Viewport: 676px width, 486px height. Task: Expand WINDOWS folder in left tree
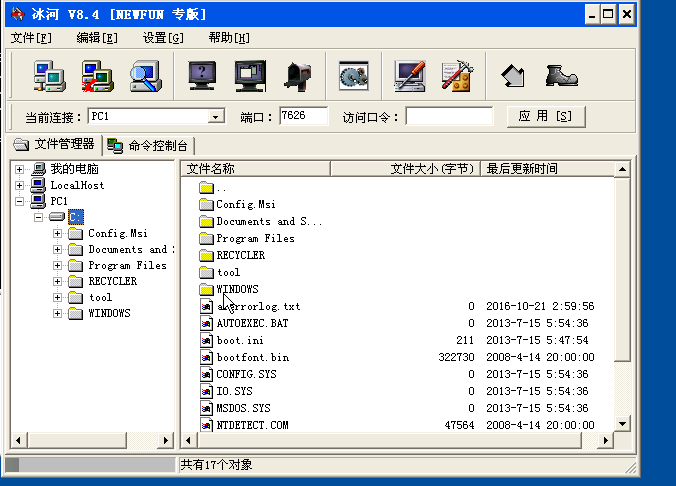(57, 314)
